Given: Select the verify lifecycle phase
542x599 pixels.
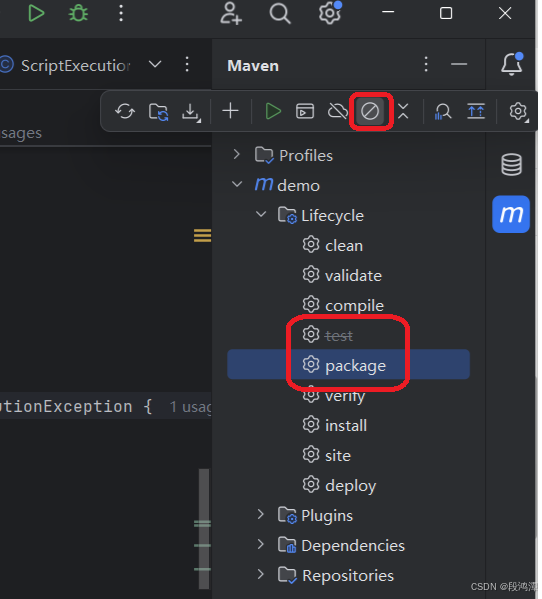Looking at the screenshot, I should coord(345,396).
